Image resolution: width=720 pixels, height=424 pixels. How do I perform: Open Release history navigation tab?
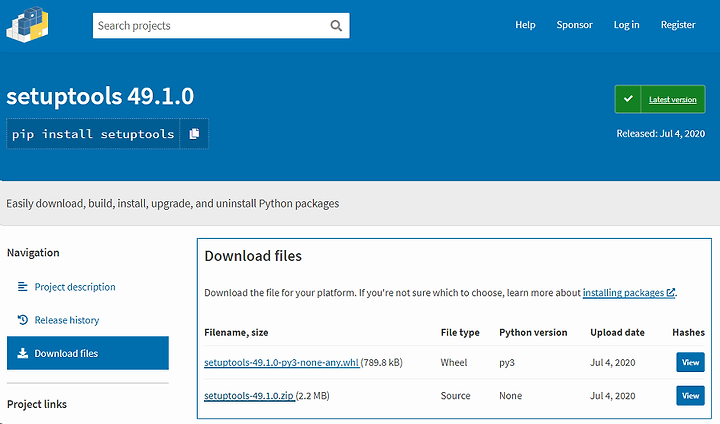point(67,320)
